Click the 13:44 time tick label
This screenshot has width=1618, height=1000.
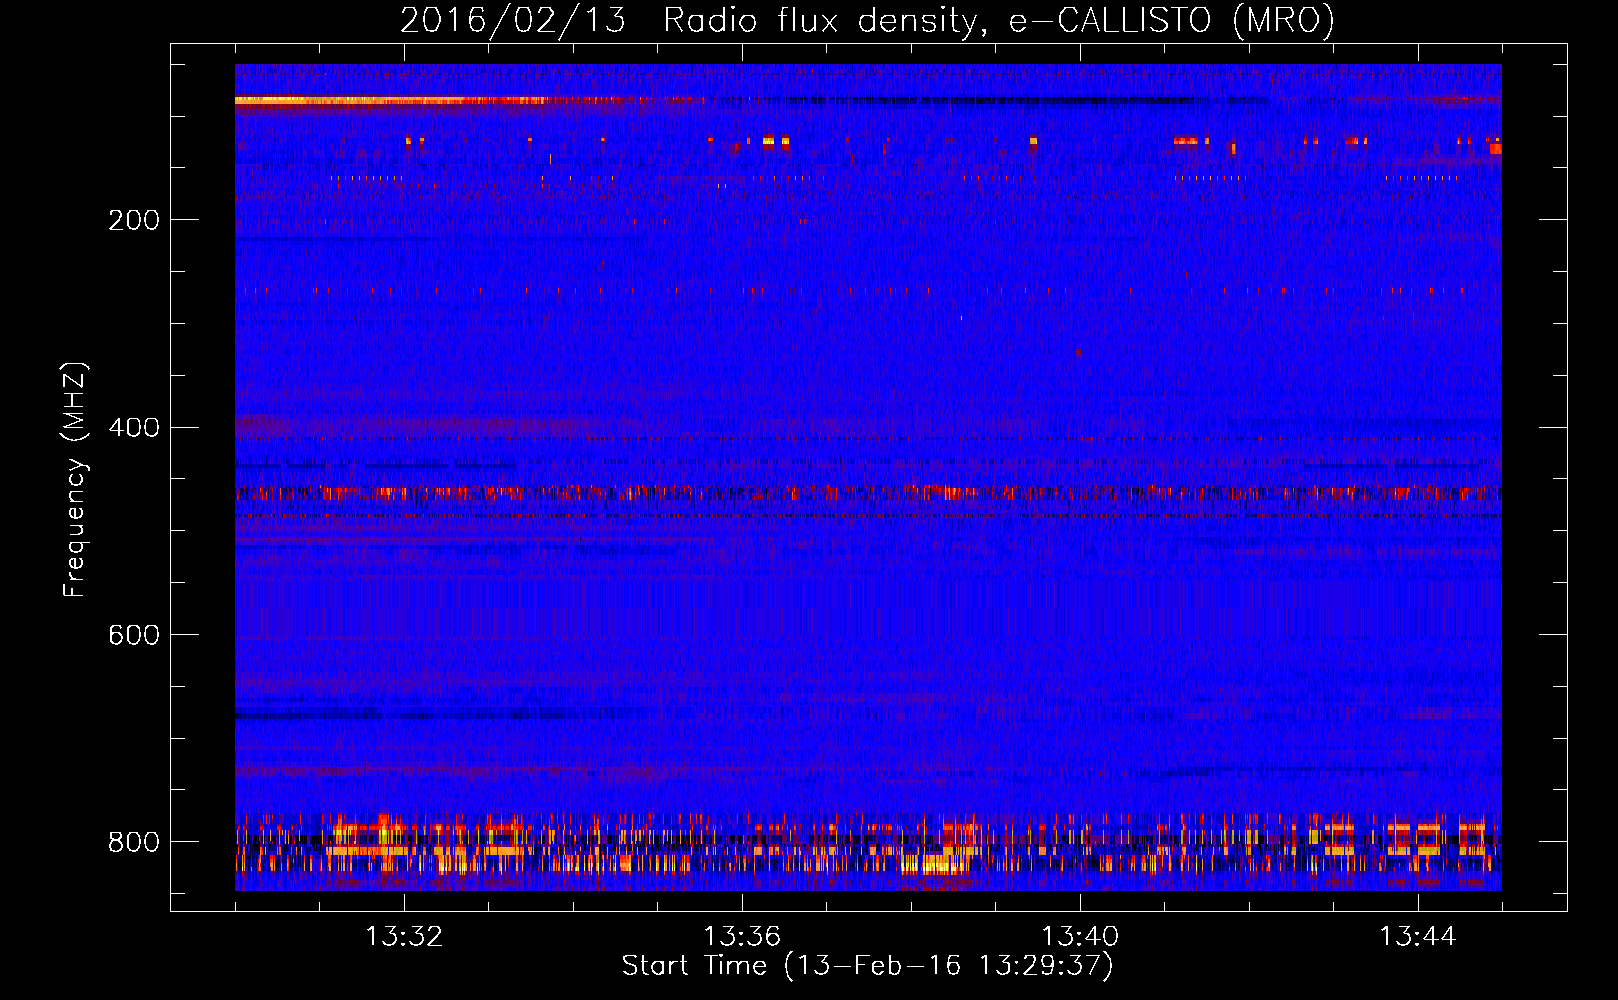pos(1418,937)
